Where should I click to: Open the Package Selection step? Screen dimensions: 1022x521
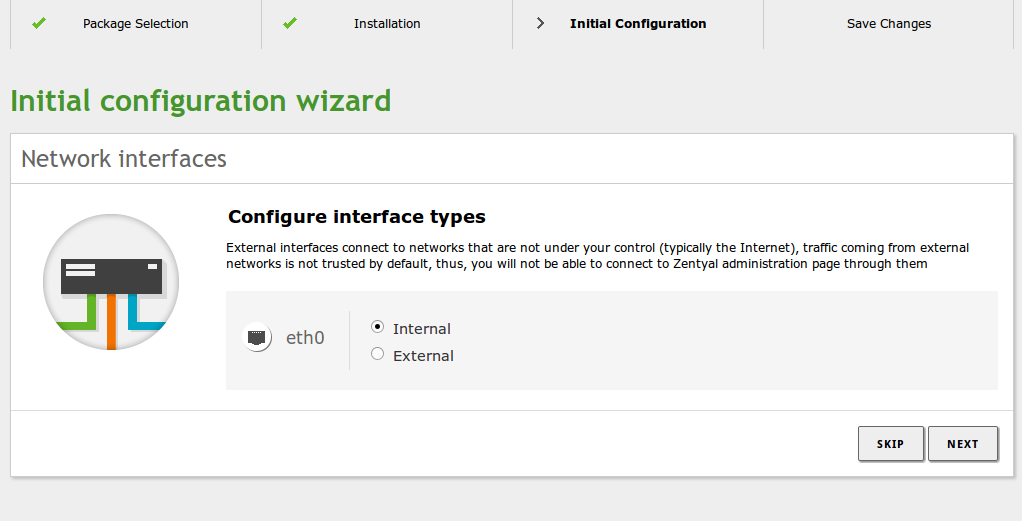click(136, 23)
